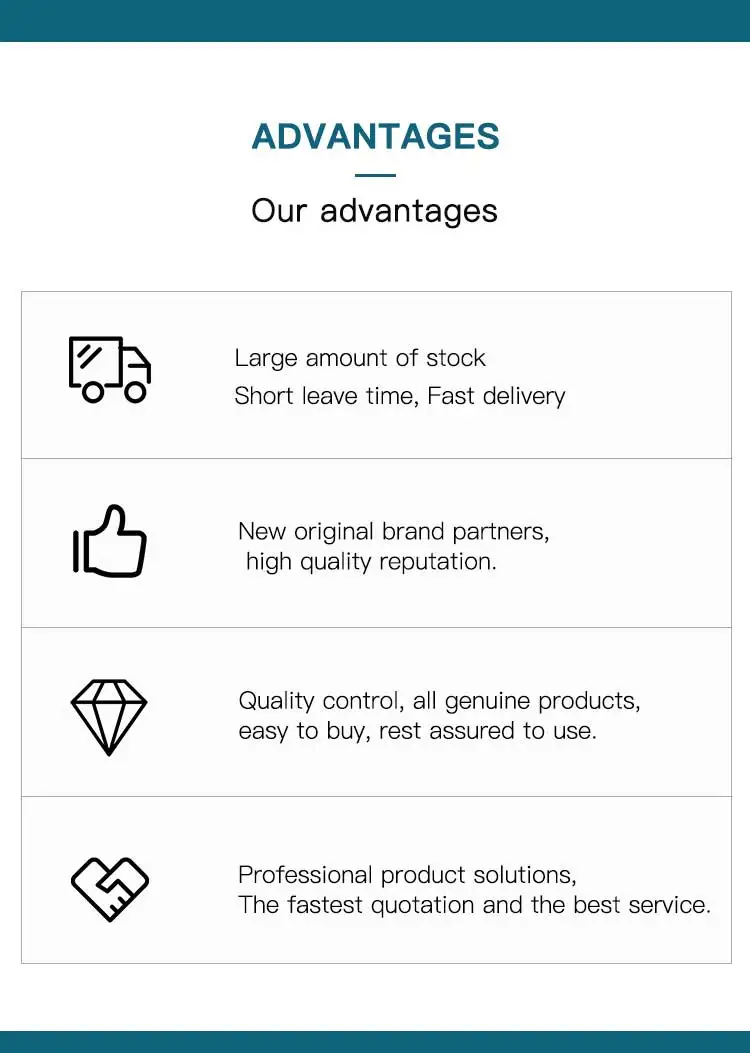Click the delivery truck icon
Viewport: 750px width, 1053px height.
pyautogui.click(x=109, y=369)
